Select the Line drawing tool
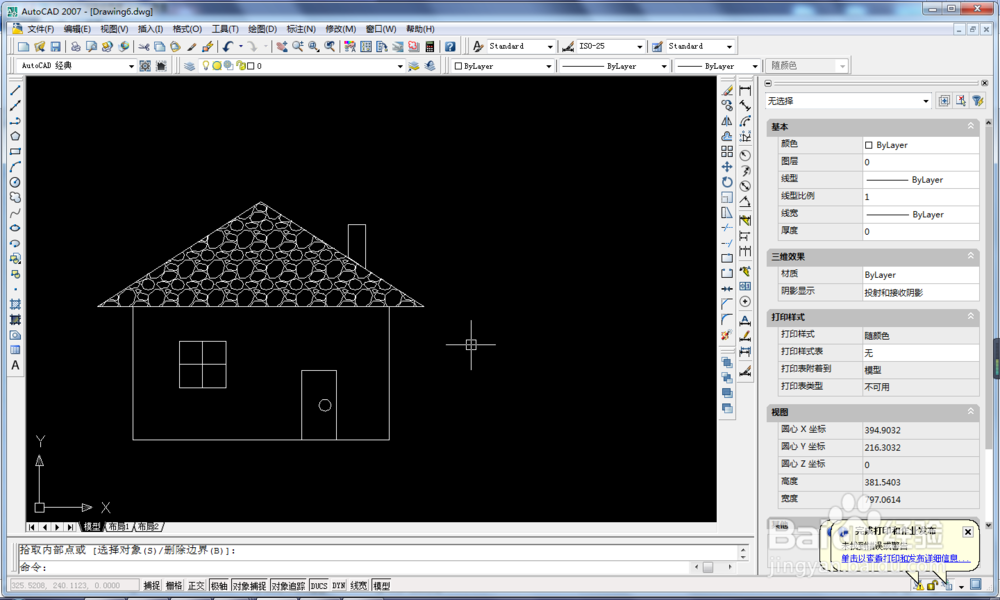This screenshot has width=1000, height=600. pos(15,91)
